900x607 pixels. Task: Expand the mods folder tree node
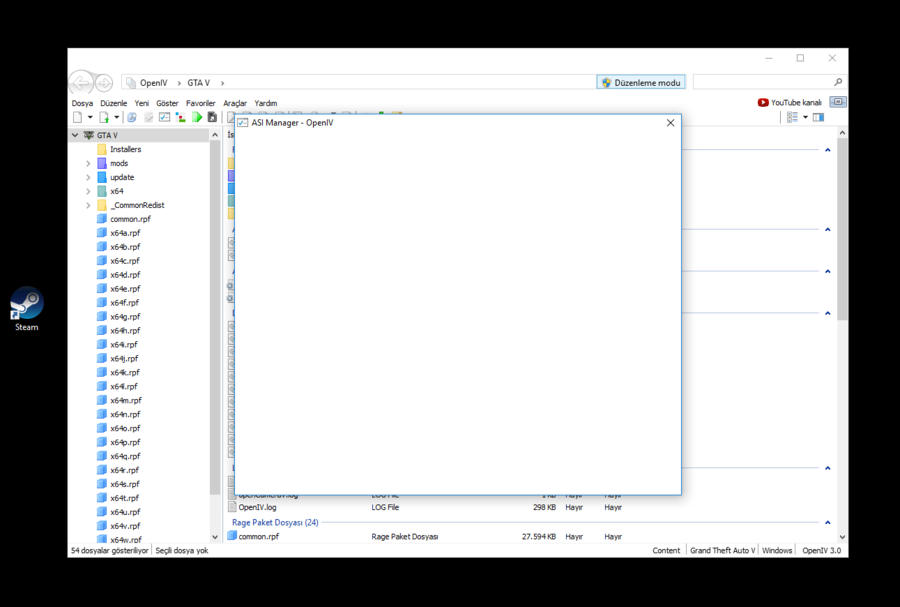[88, 164]
